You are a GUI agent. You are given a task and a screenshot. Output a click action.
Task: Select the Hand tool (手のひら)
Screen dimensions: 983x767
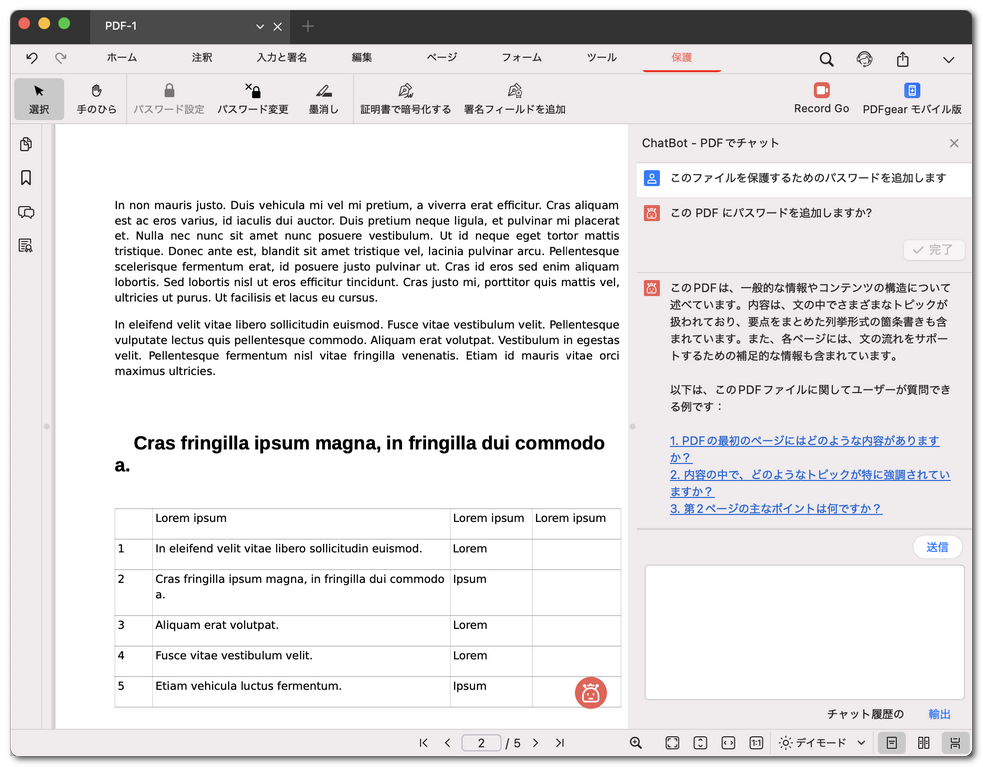(x=96, y=99)
